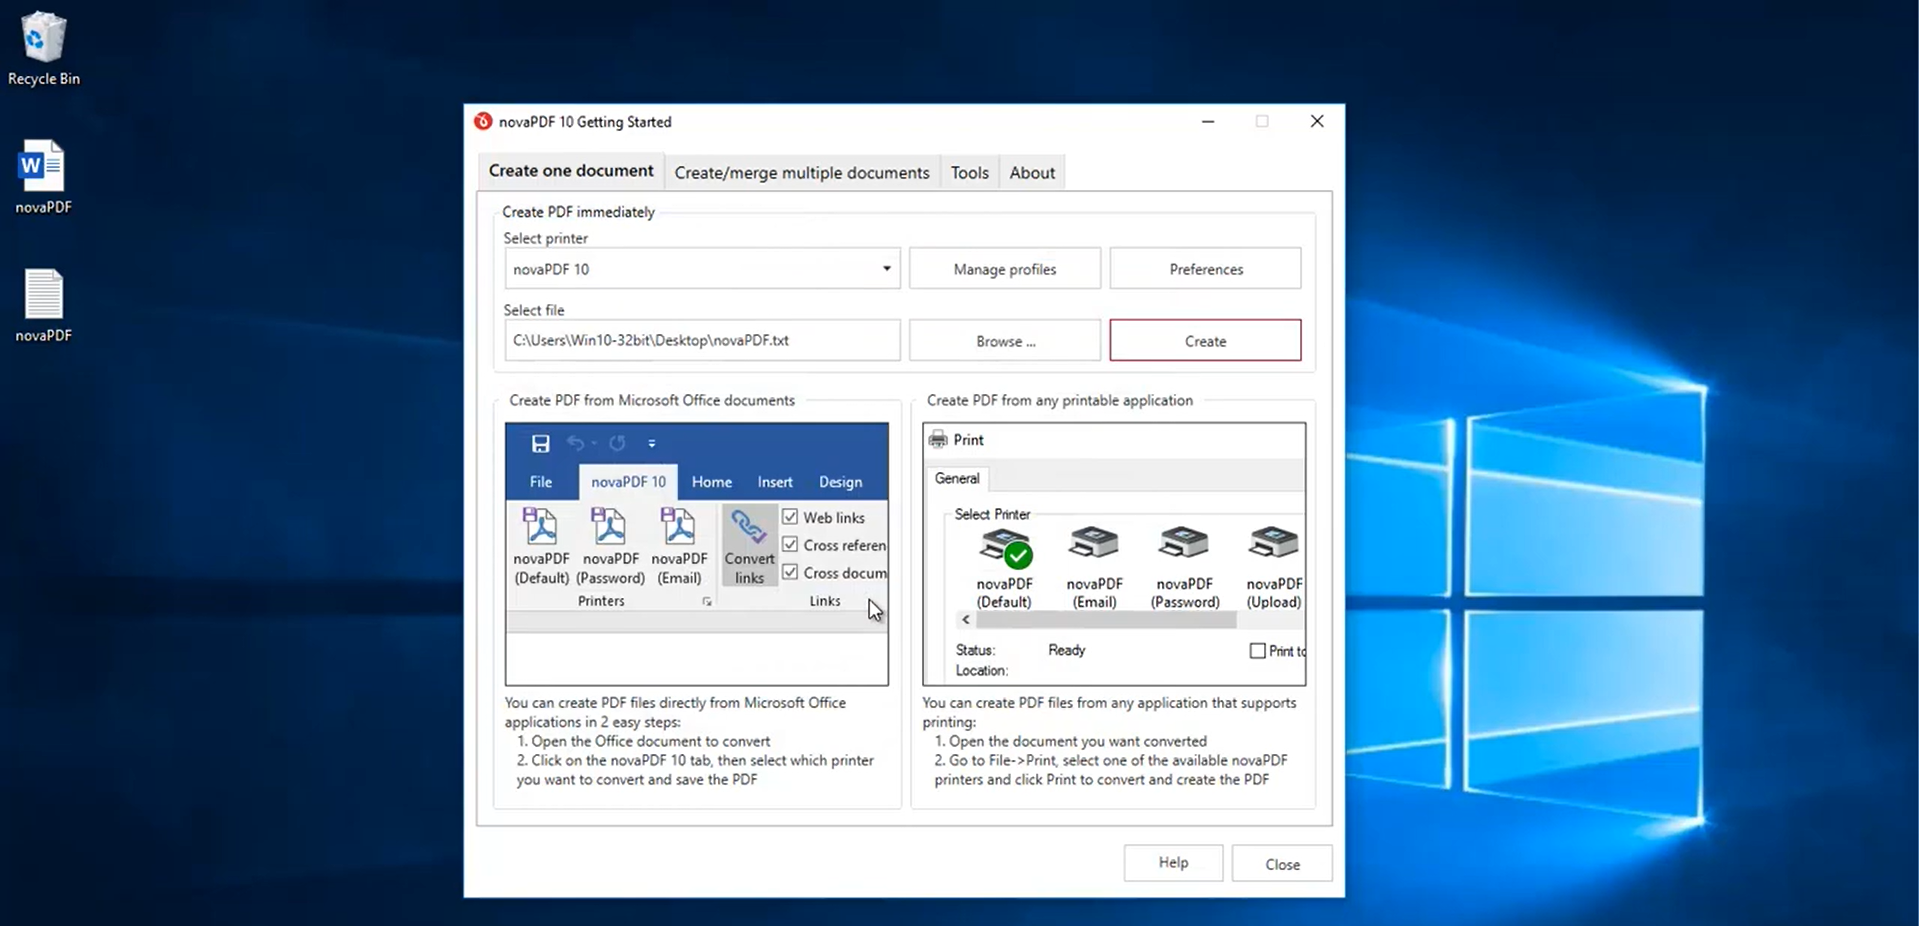Click the File tab in Office preview
This screenshot has height=926, width=1919.
click(541, 482)
